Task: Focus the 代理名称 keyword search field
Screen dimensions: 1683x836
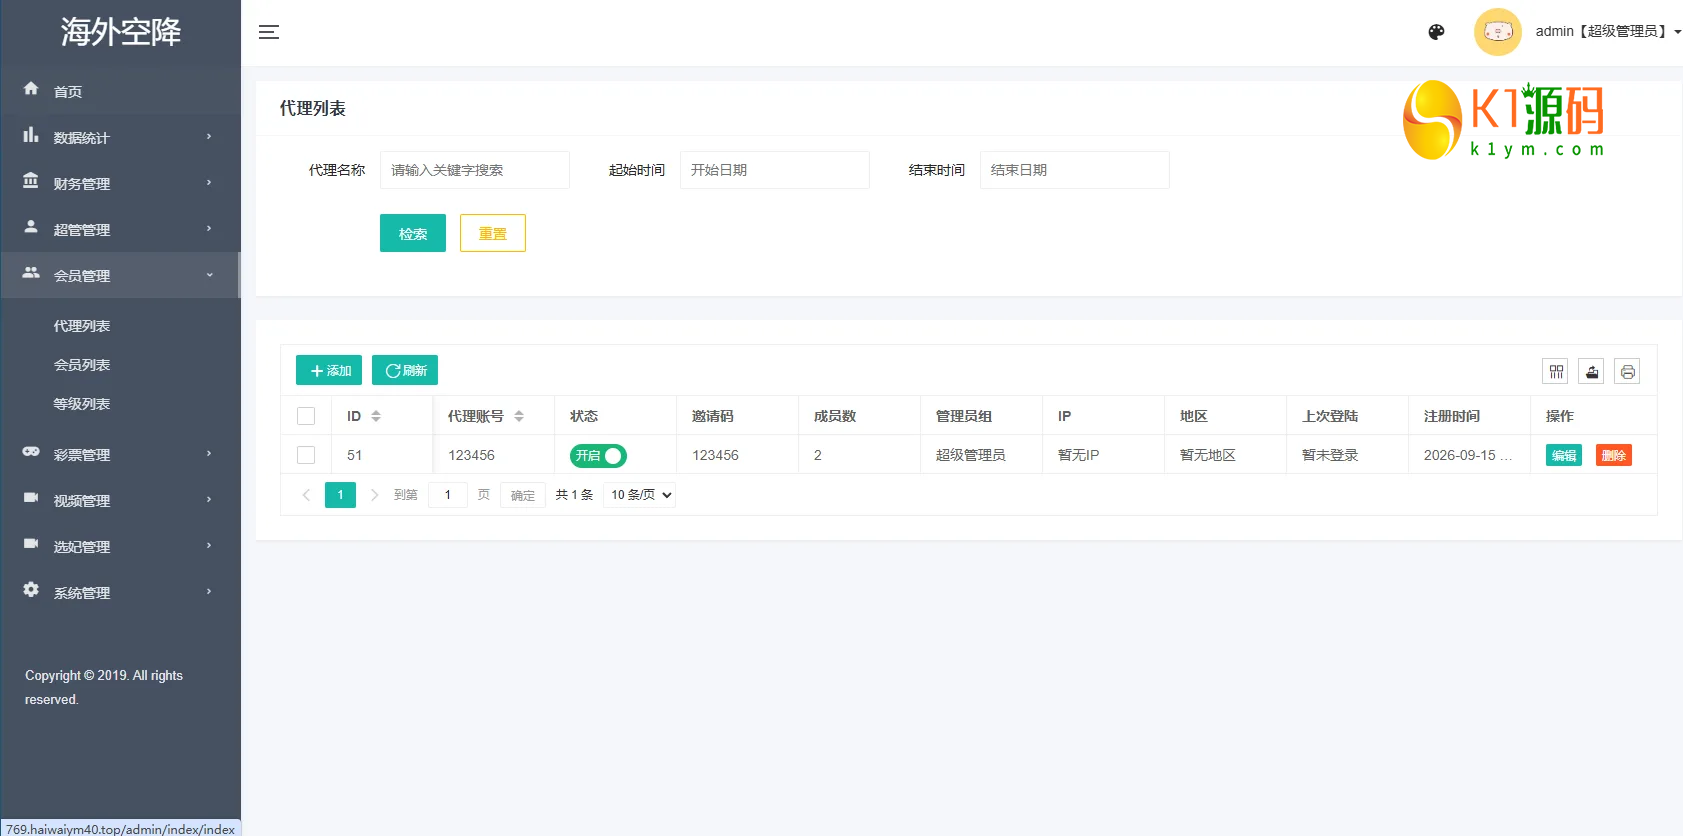Action: [x=475, y=170]
